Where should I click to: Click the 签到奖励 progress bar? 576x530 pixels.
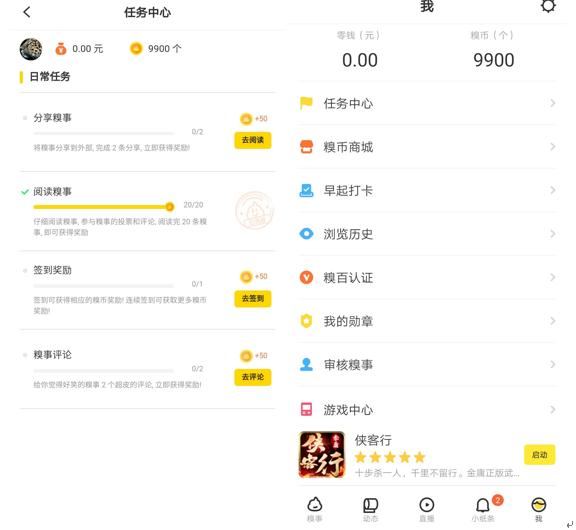click(x=103, y=285)
